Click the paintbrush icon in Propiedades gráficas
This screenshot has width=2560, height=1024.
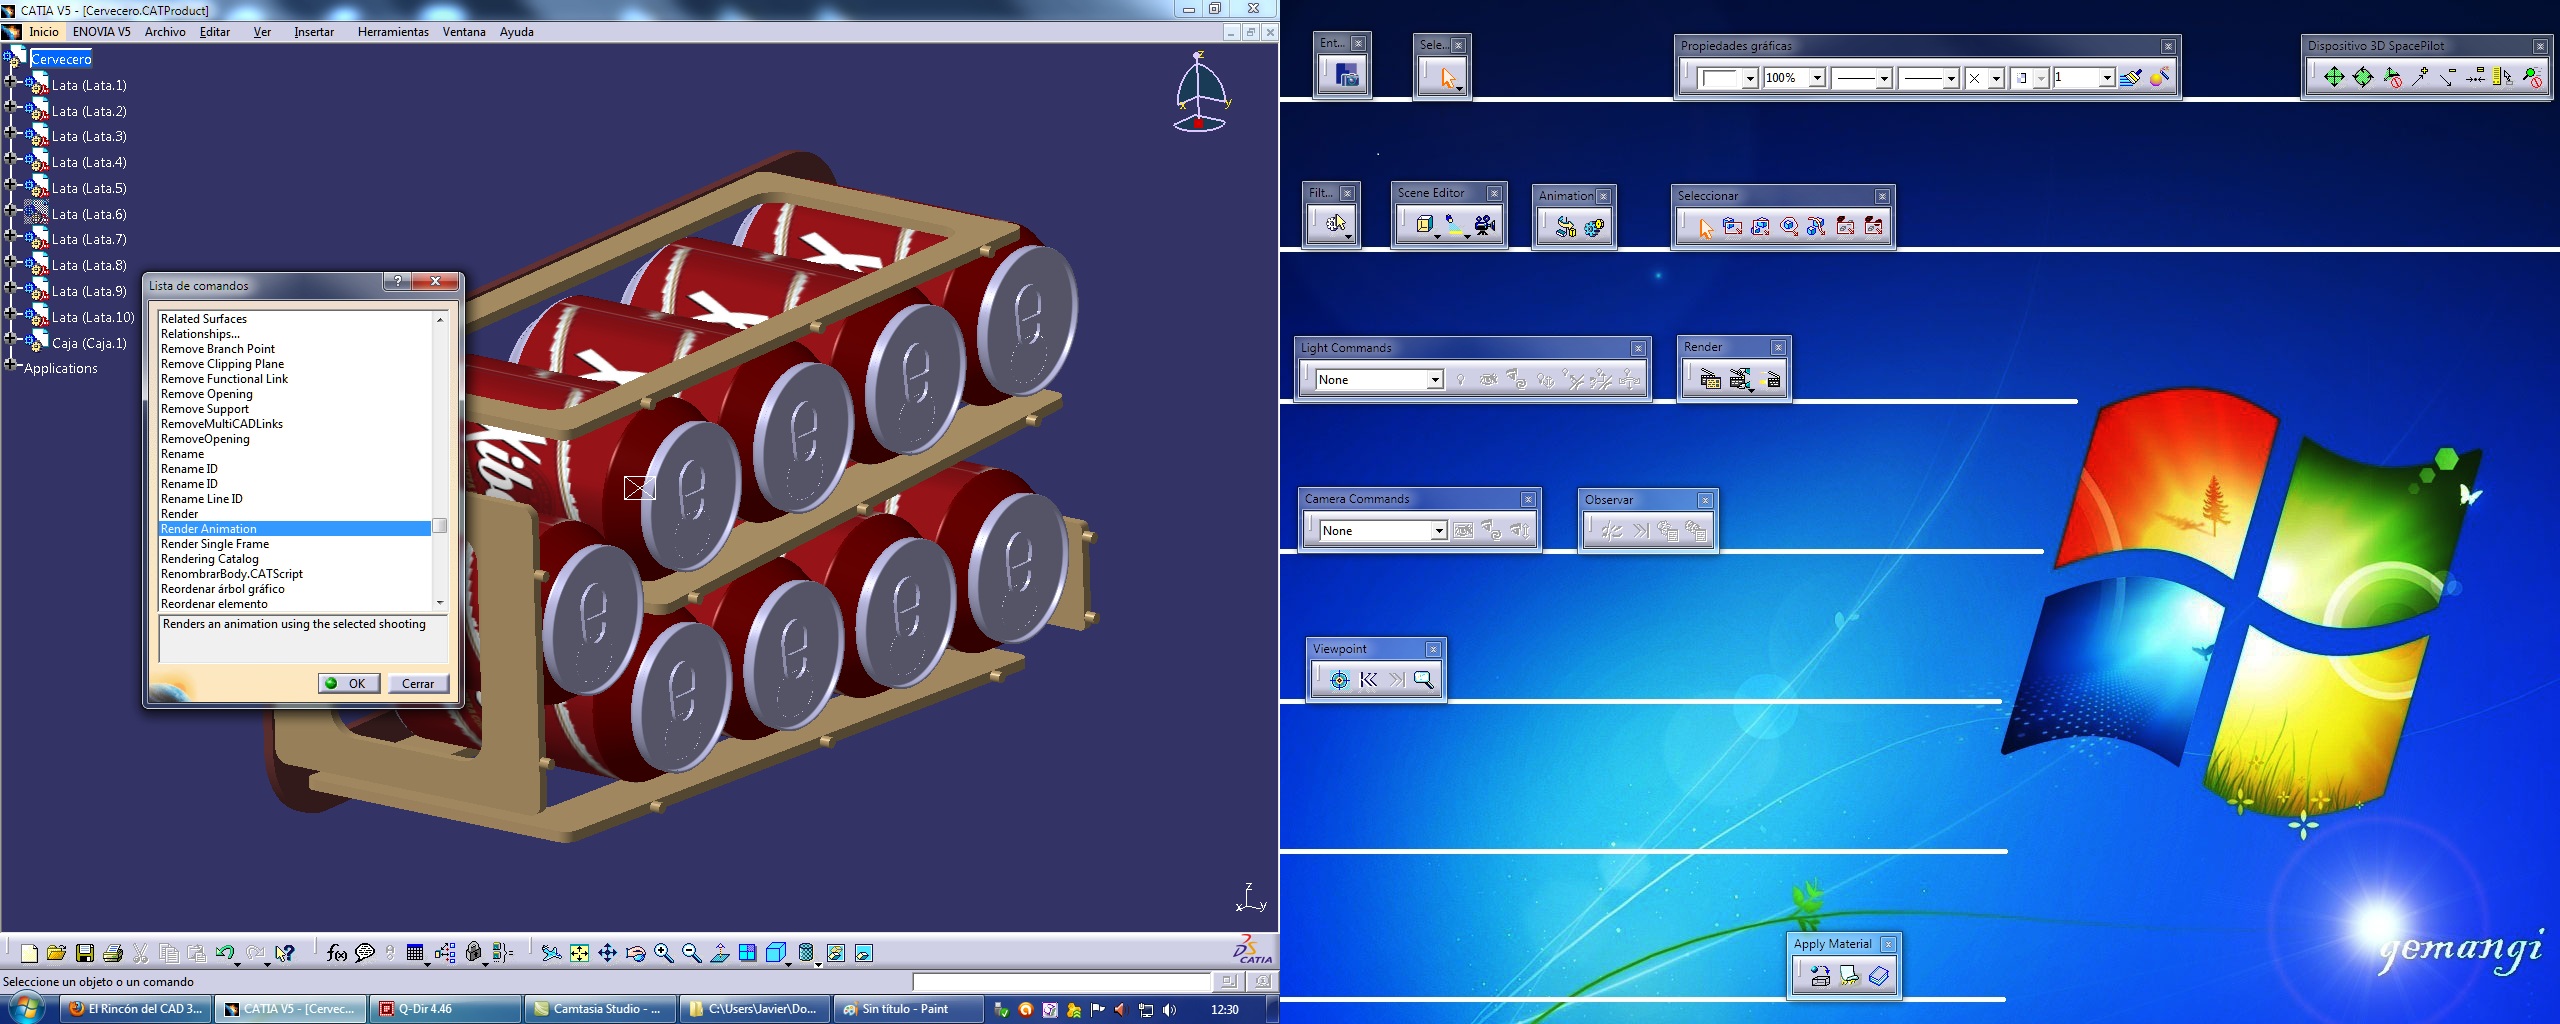(2130, 78)
